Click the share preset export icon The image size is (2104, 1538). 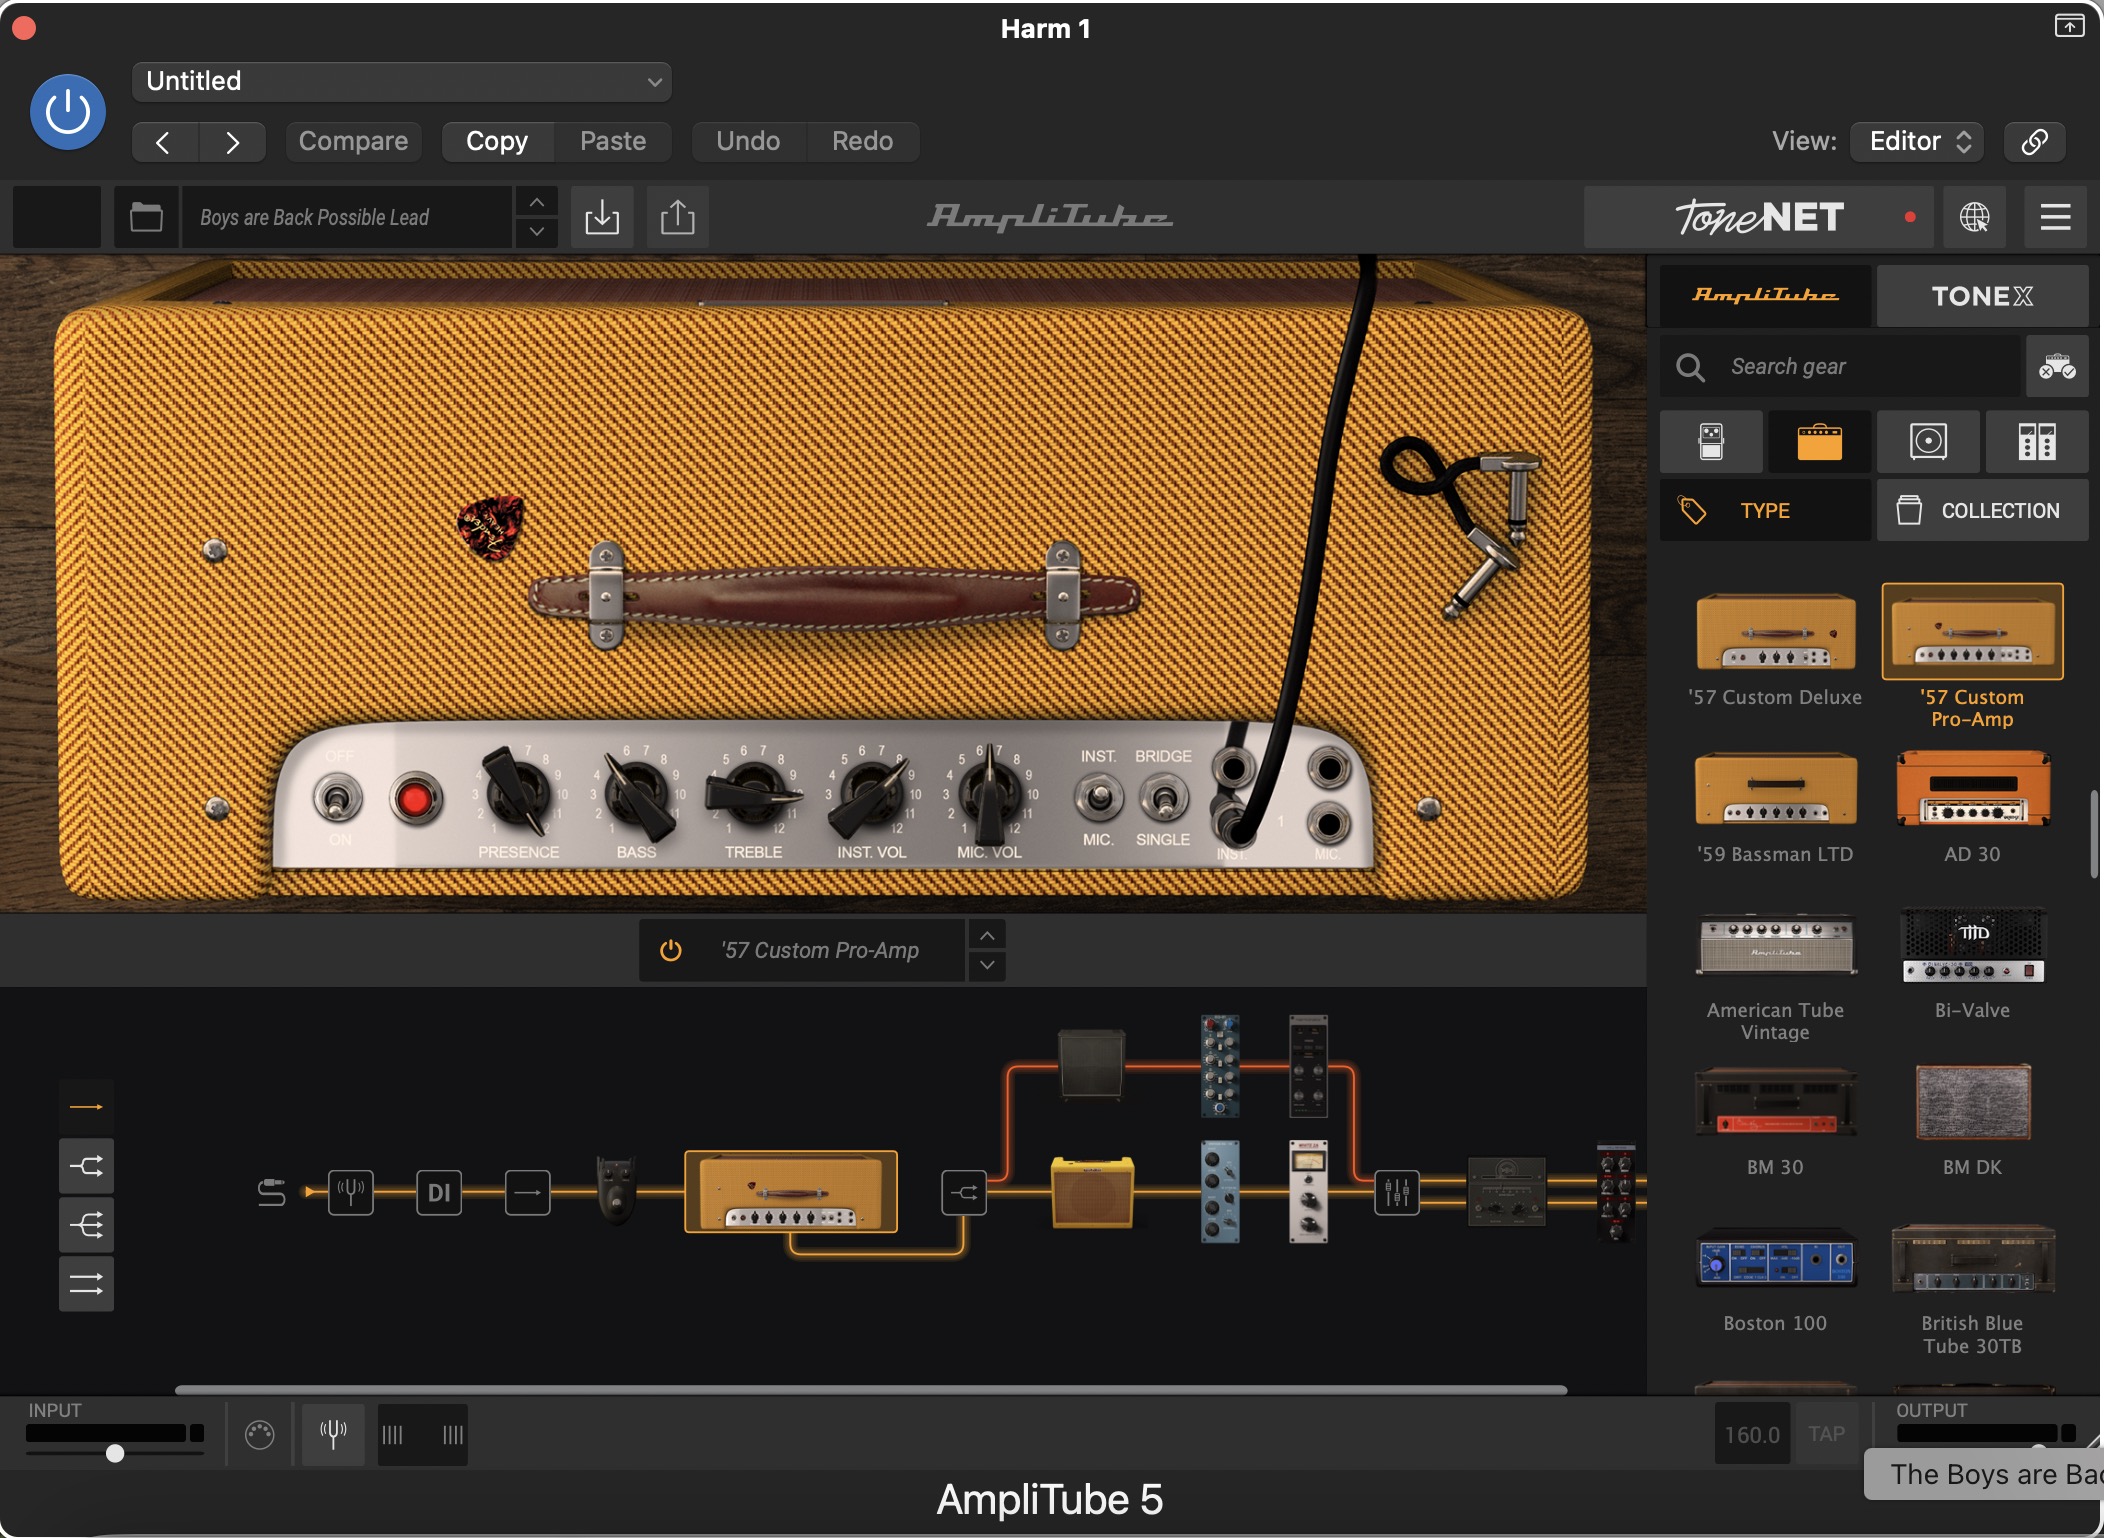click(x=678, y=217)
